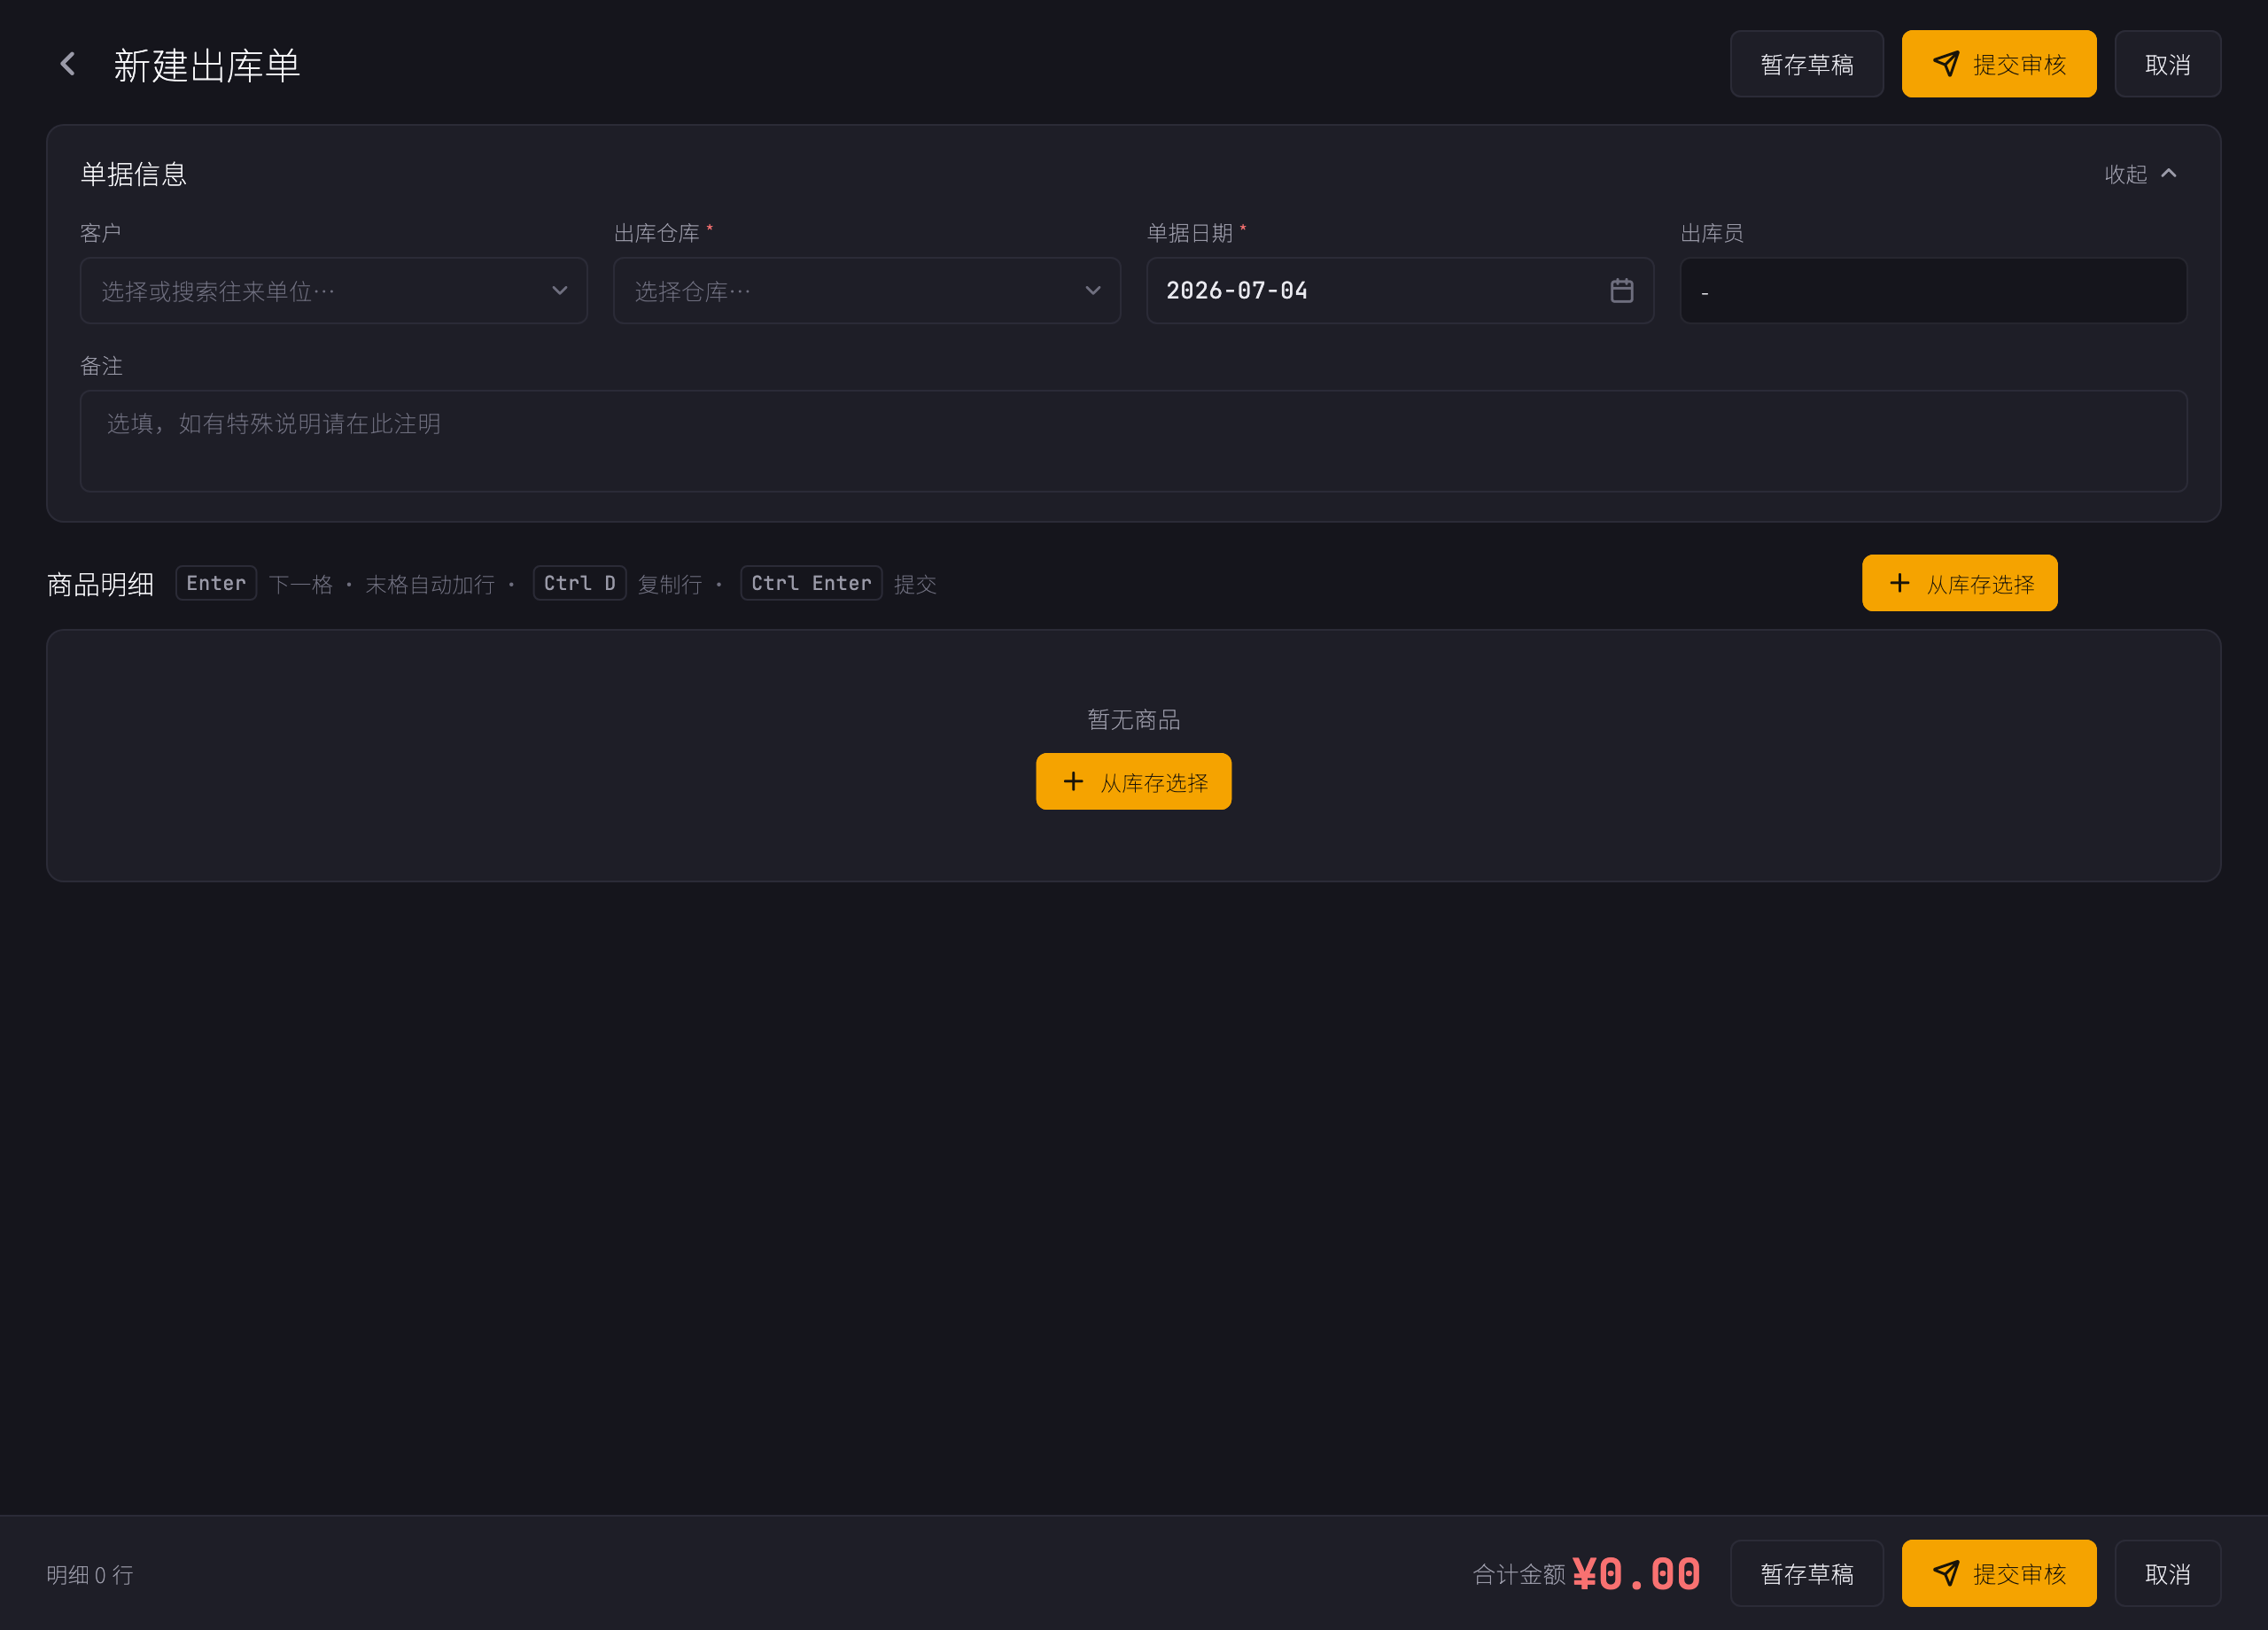Click 从库存选择 button beside 商品明细 header
This screenshot has width=2268, height=1630.
tap(1959, 583)
